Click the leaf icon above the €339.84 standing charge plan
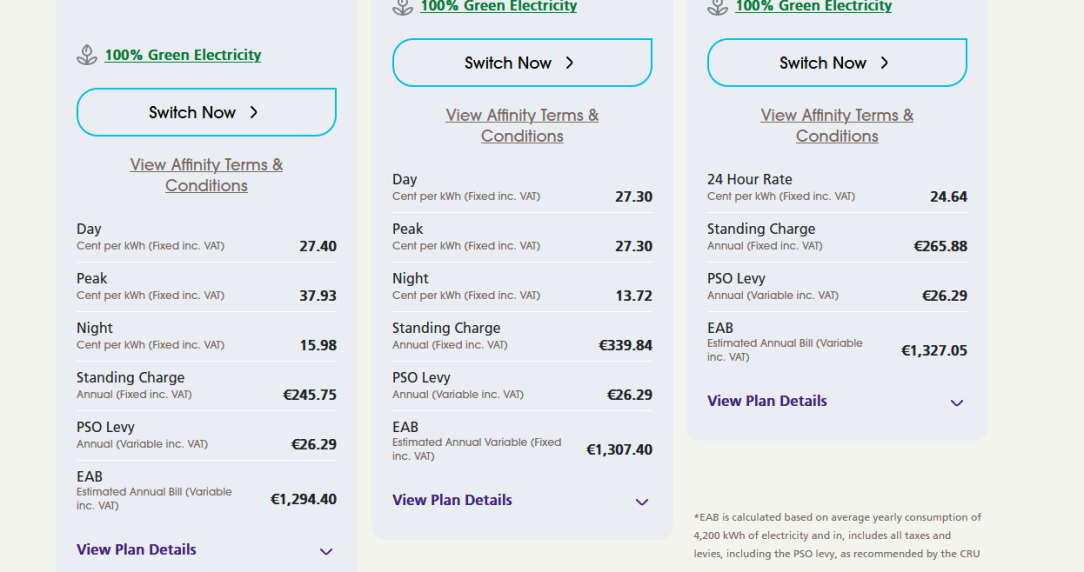 pos(402,7)
